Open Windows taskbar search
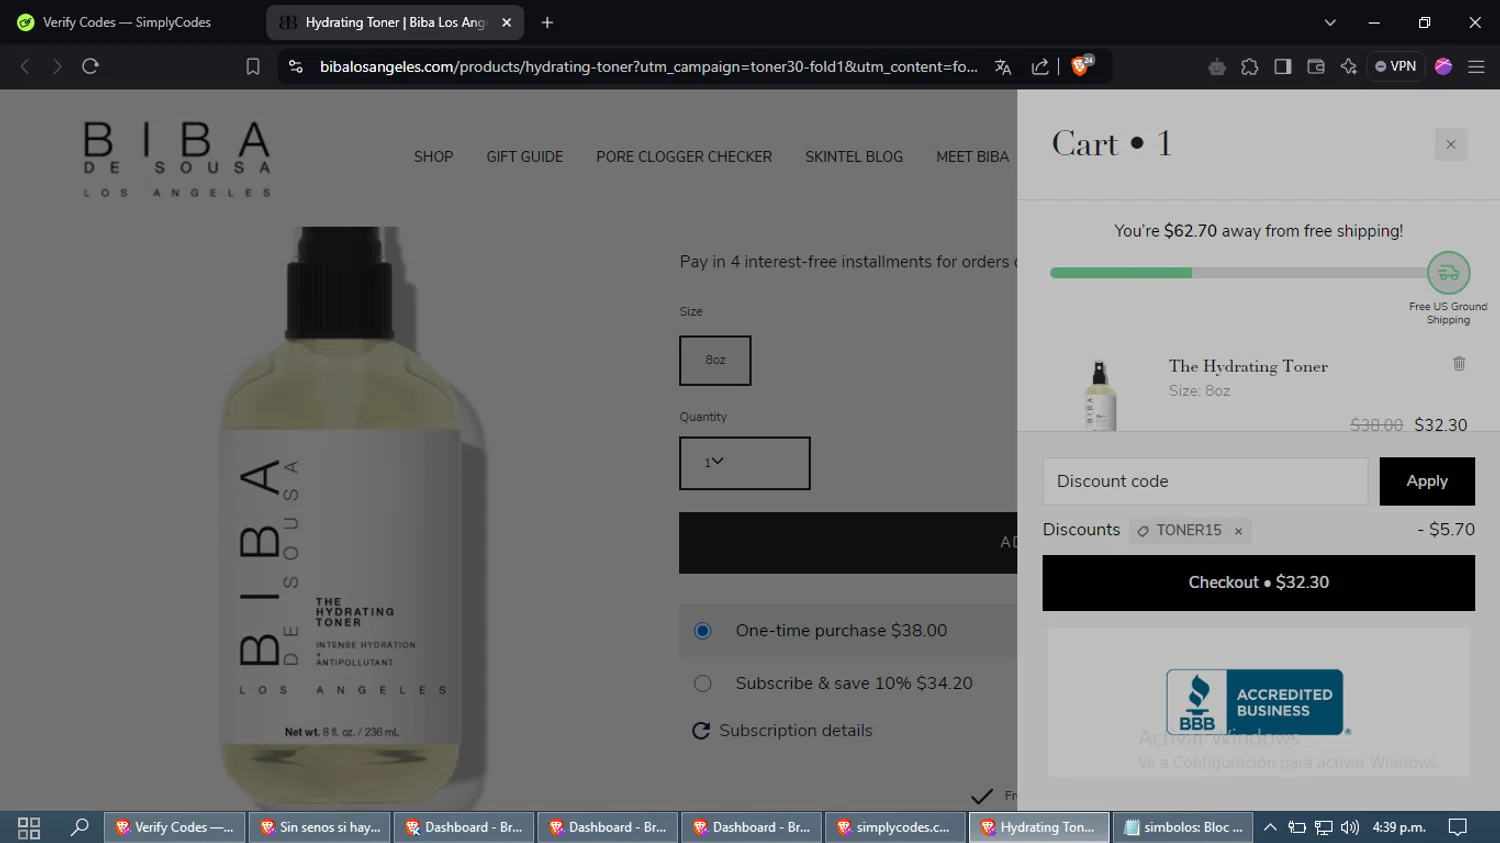The image size is (1500, 843). 79,828
